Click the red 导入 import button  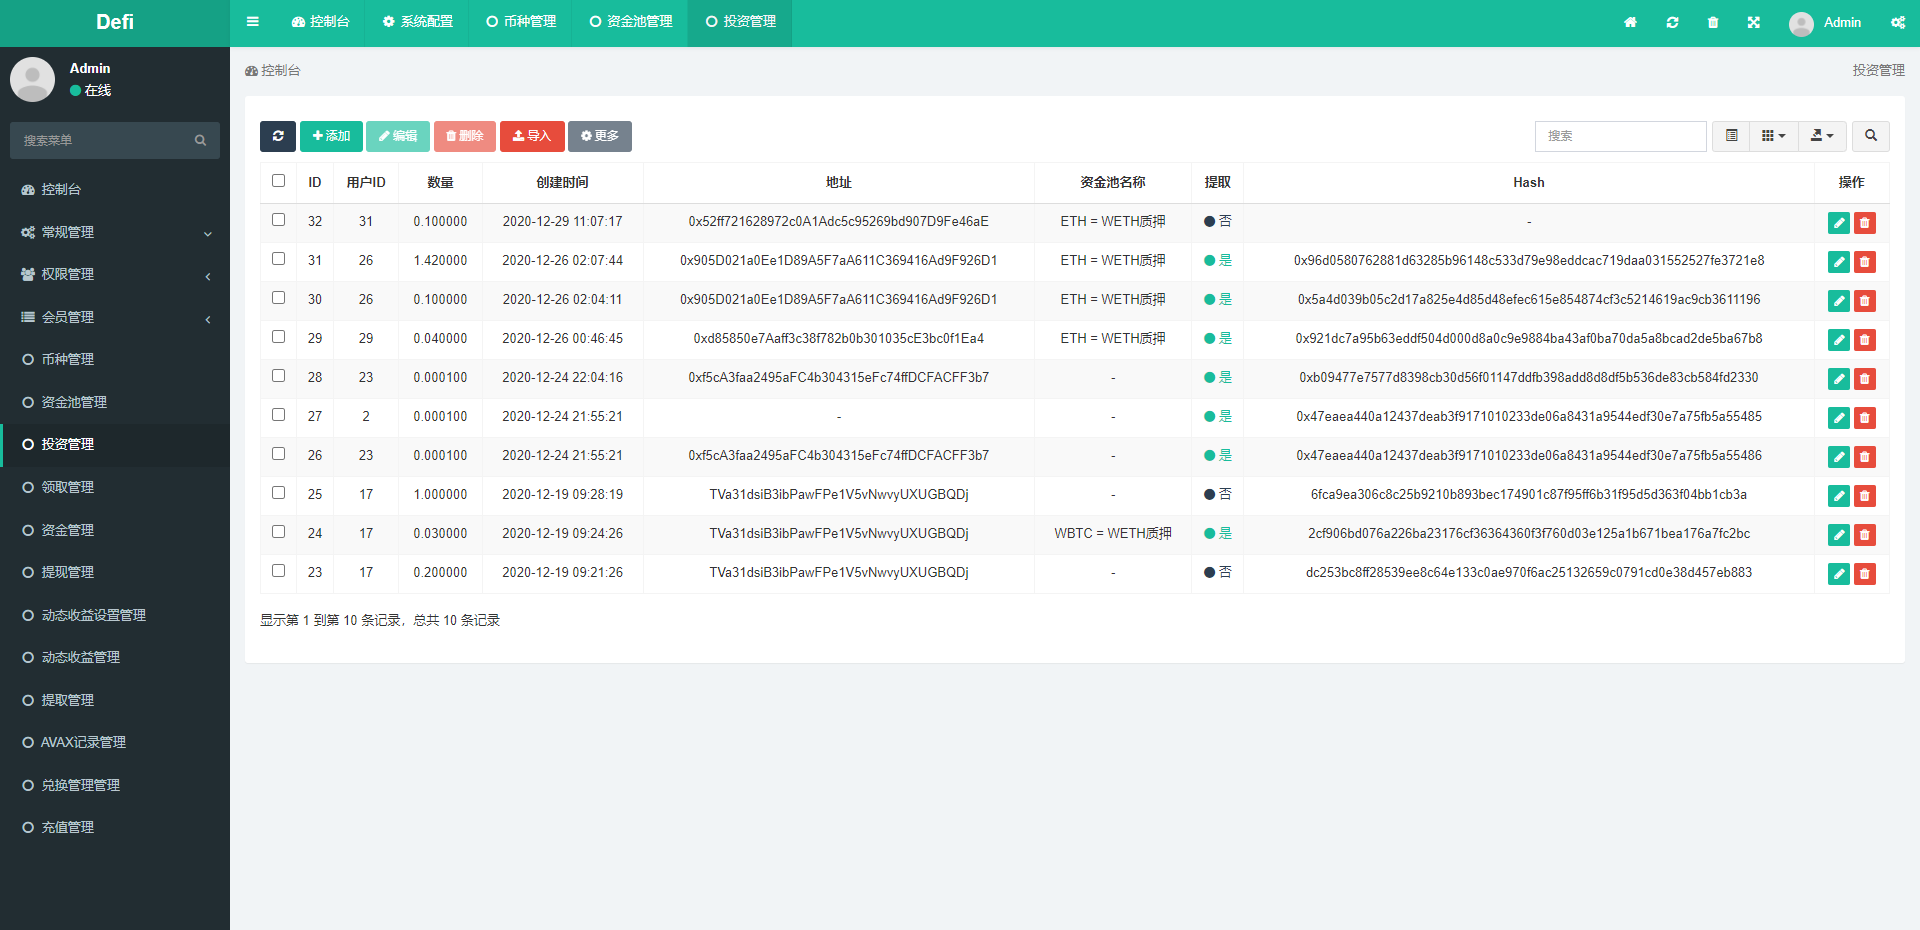click(532, 136)
